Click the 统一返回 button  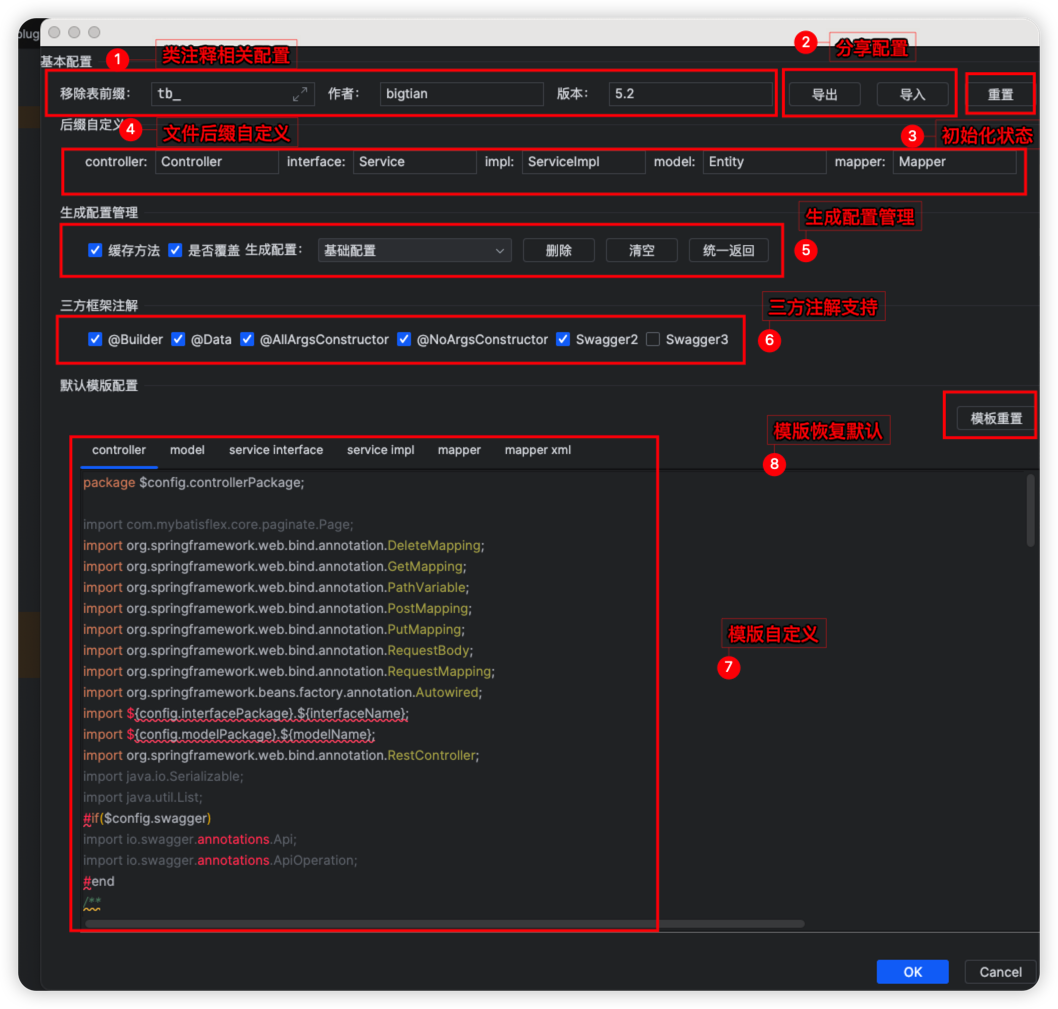click(729, 250)
